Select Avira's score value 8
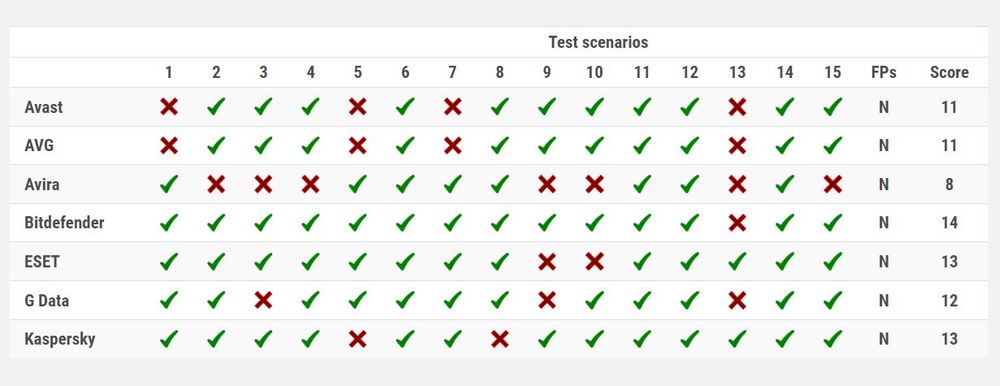Image resolution: width=1000 pixels, height=386 pixels. pos(949,184)
